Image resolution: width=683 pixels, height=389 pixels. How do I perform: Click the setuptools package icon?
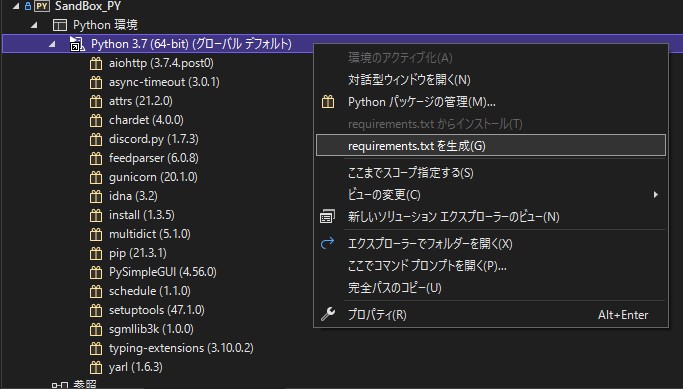tap(96, 311)
